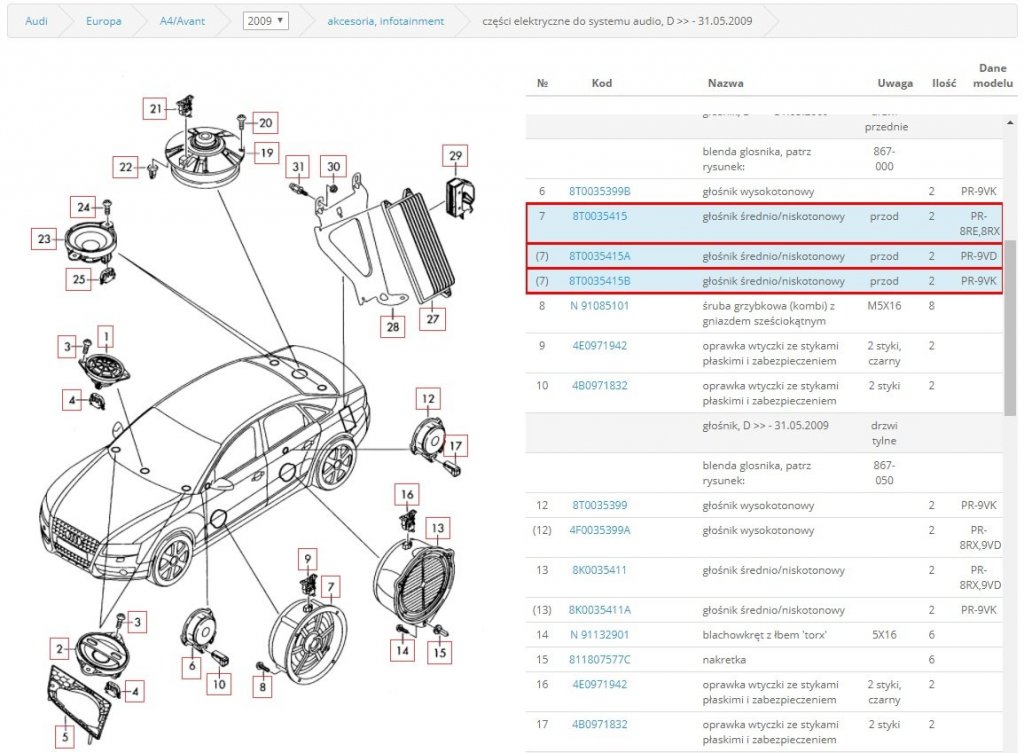Select diagram callout number 20

265,123
